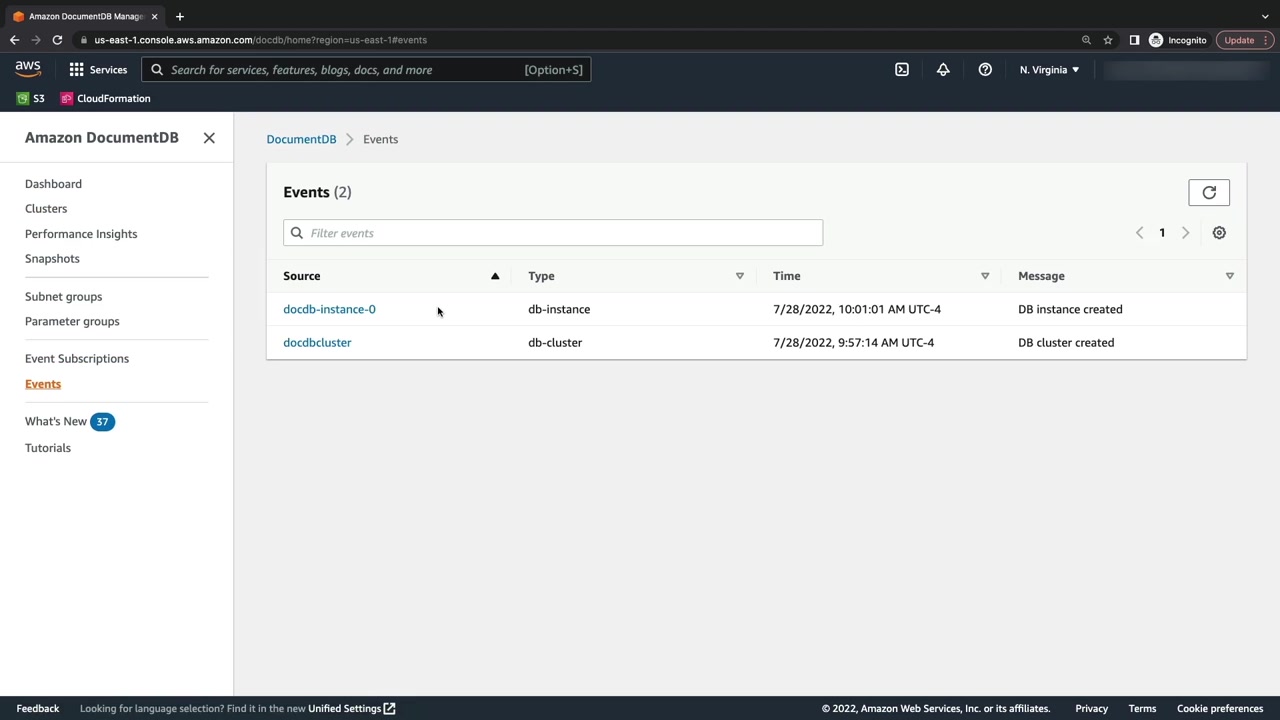This screenshot has height=720, width=1280.
Task: Click the browser zoom magnifier icon
Action: (1086, 40)
